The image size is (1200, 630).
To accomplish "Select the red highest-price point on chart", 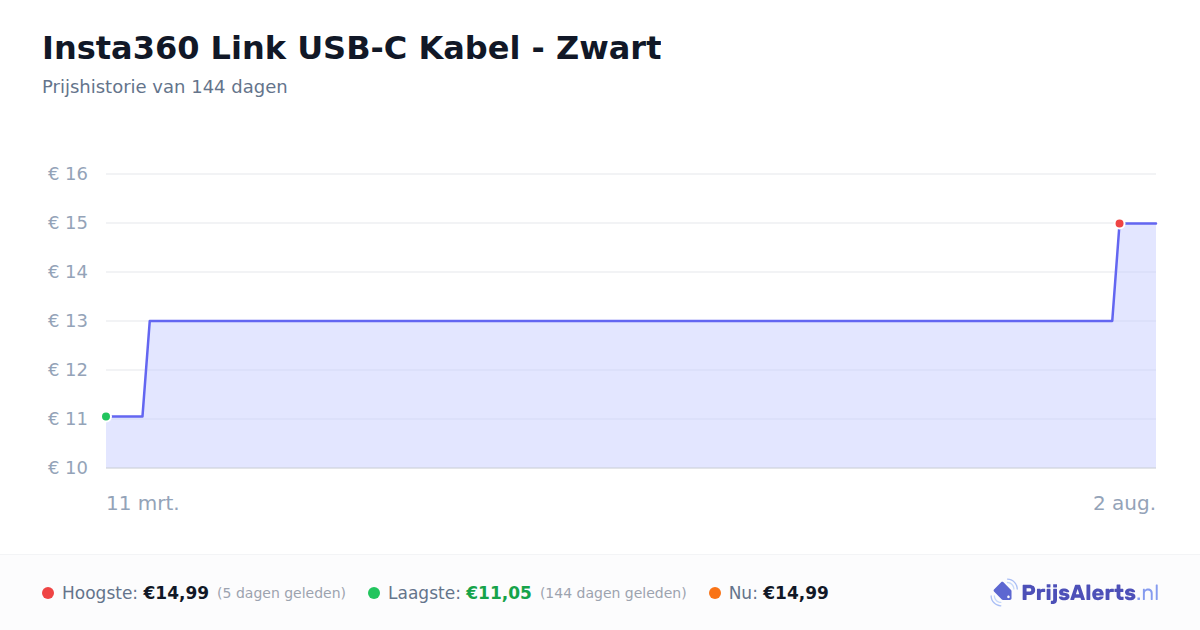I will [x=1119, y=223].
